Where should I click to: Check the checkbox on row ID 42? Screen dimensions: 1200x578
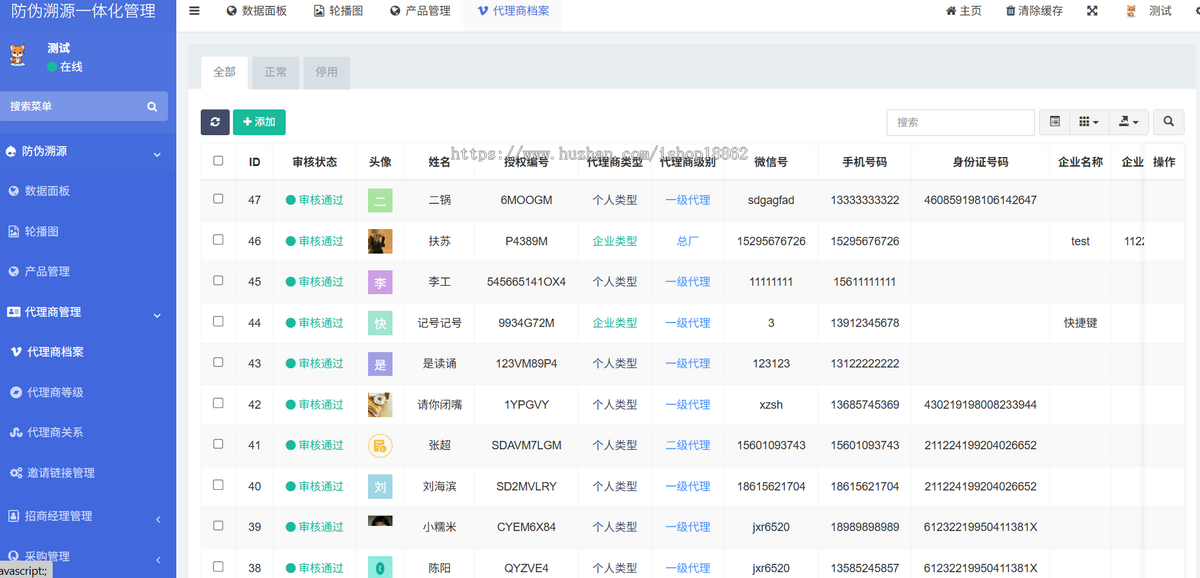(x=217, y=404)
